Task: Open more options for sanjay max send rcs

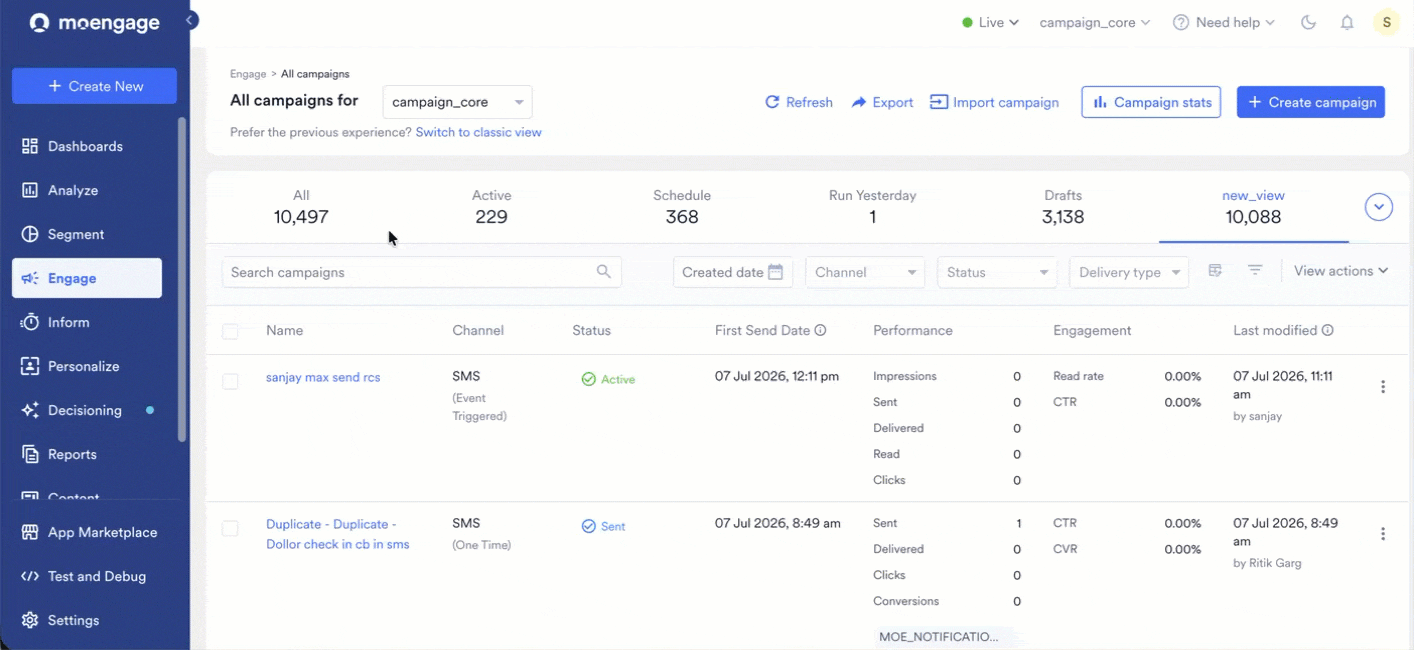Action: click(1383, 387)
